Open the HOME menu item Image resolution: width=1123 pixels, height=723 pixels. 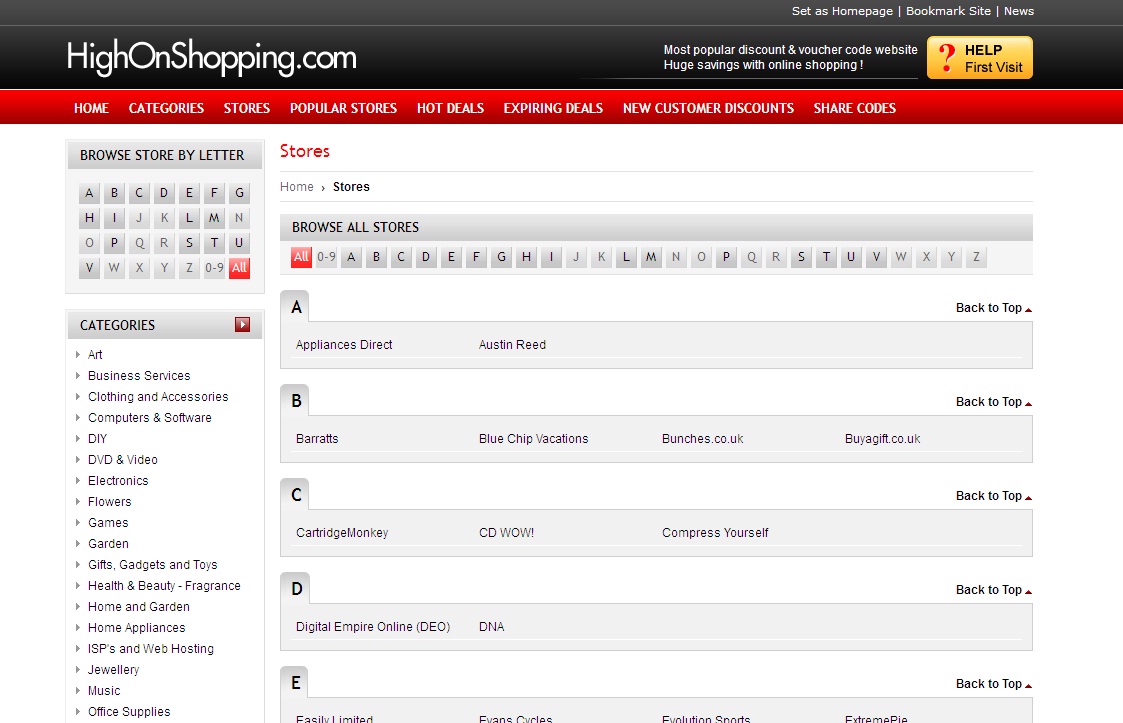[91, 108]
